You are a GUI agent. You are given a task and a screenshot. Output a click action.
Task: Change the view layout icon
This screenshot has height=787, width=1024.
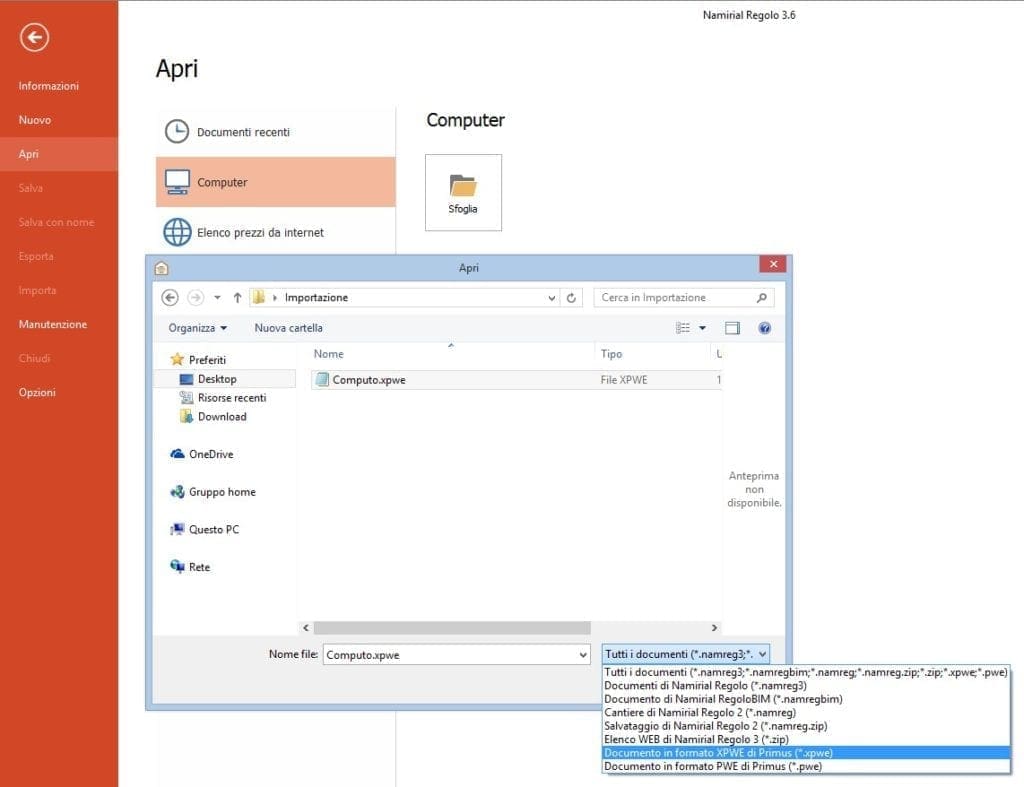tap(682, 328)
